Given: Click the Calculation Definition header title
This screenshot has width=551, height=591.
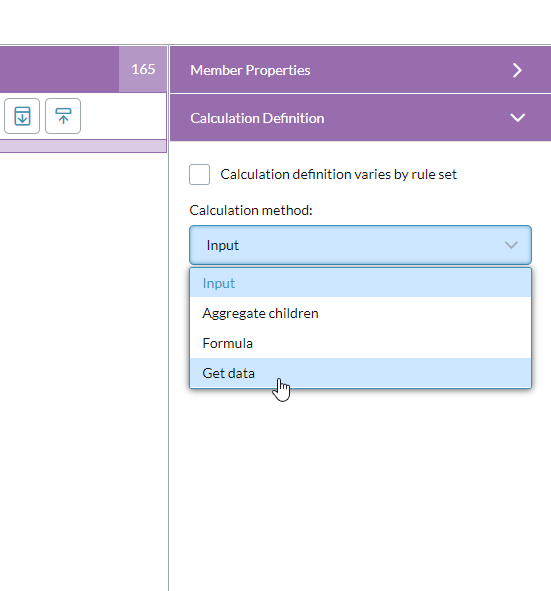Looking at the screenshot, I should point(257,118).
